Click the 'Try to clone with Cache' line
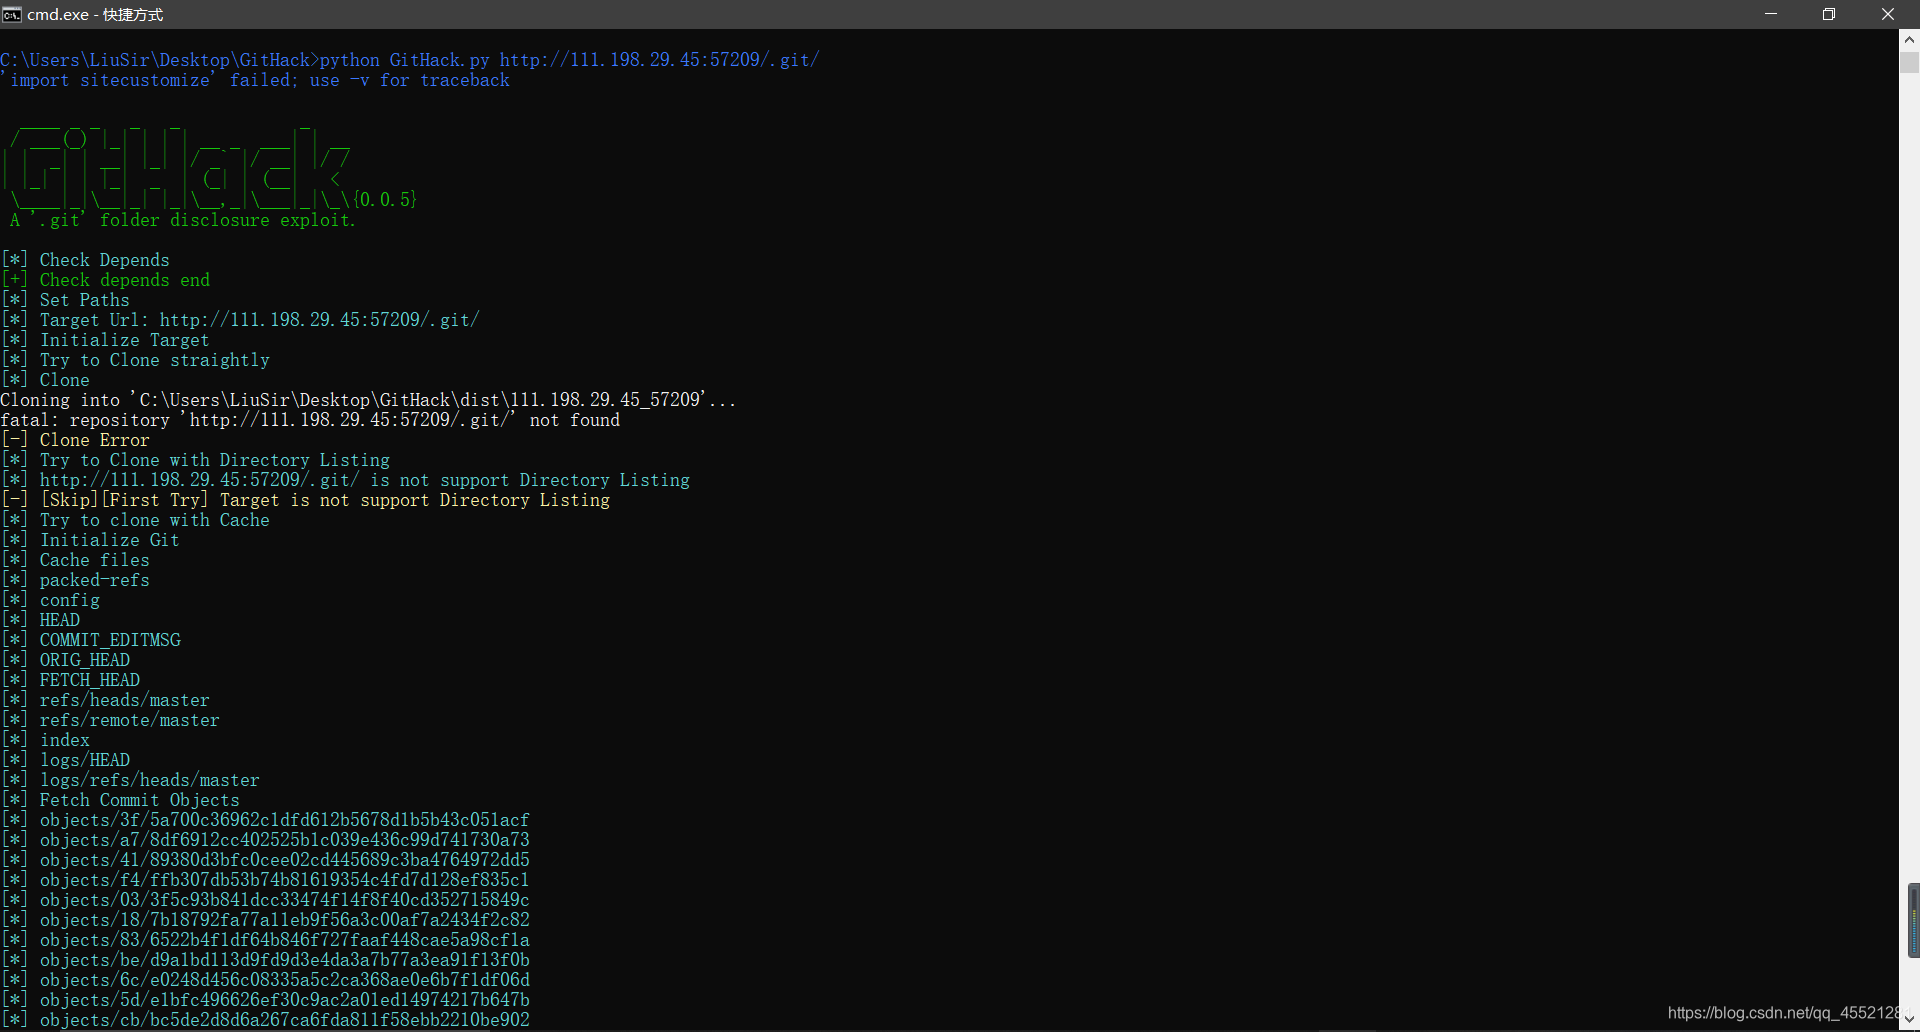This screenshot has width=1920, height=1032. [136, 520]
